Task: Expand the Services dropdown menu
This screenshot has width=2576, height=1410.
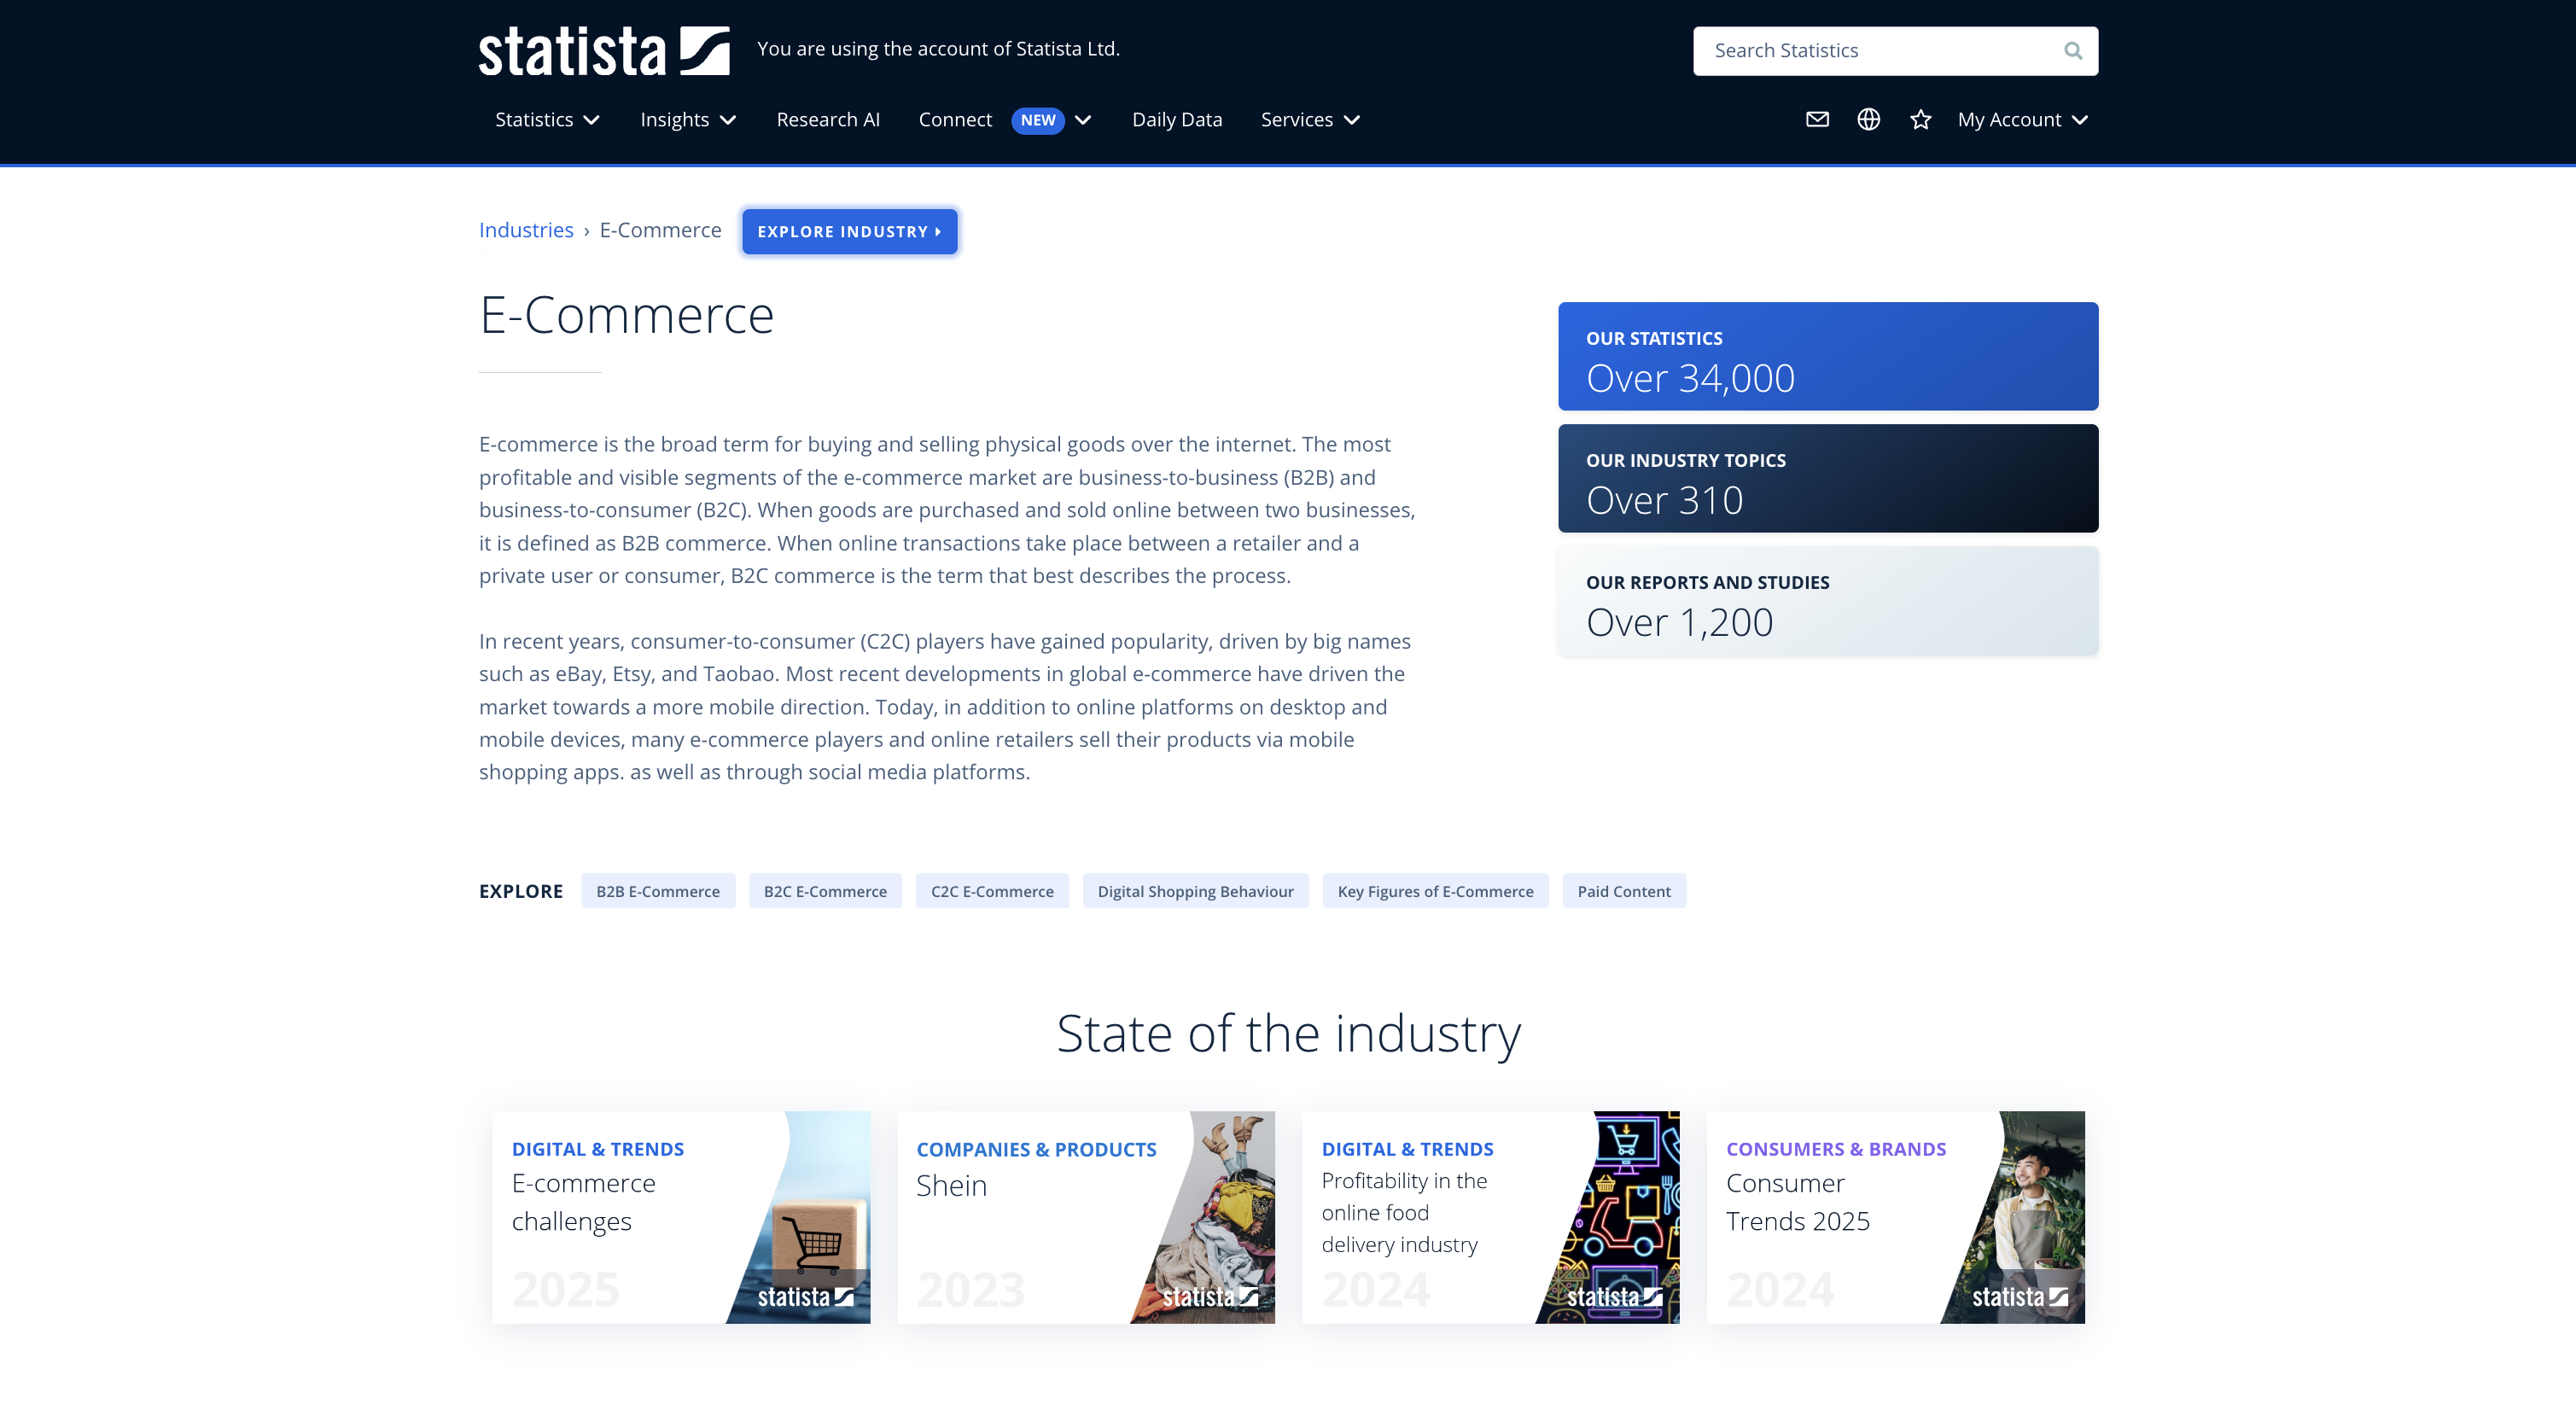Action: coord(1310,120)
